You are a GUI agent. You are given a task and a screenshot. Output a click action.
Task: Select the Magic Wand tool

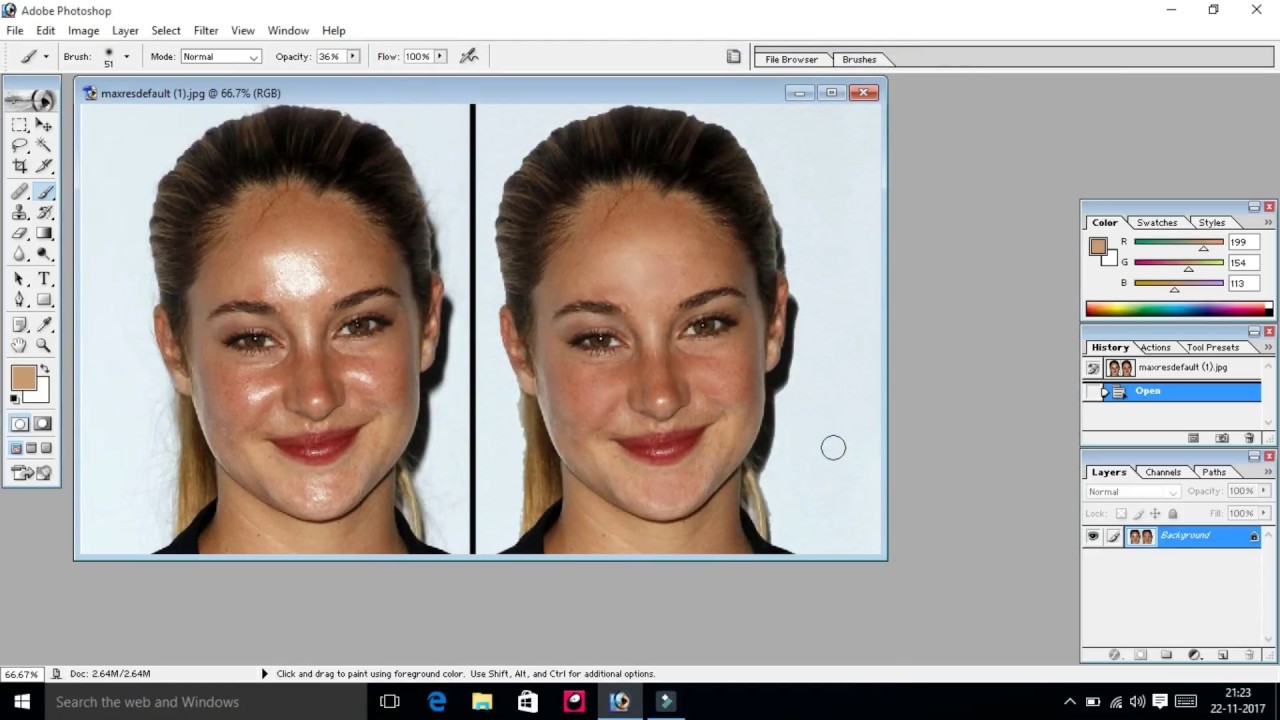click(44, 146)
